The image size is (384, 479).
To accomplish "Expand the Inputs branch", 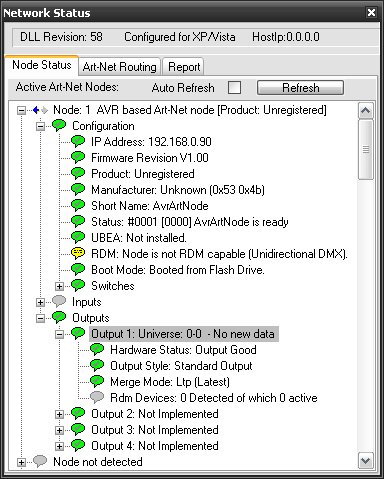I will point(40,302).
